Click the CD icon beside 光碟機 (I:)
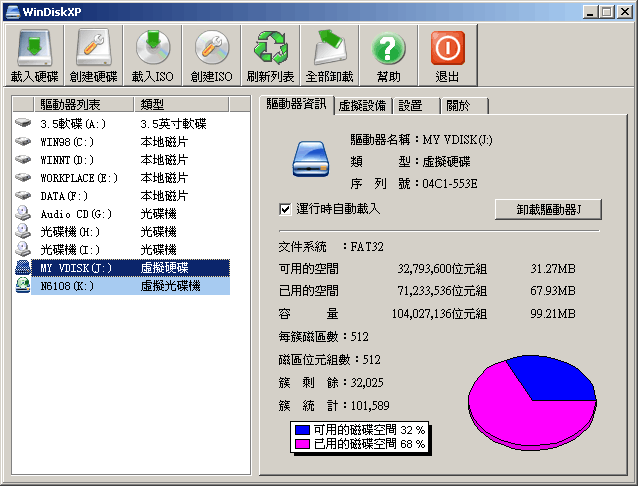The width and height of the screenshot is (638, 486). 23,249
